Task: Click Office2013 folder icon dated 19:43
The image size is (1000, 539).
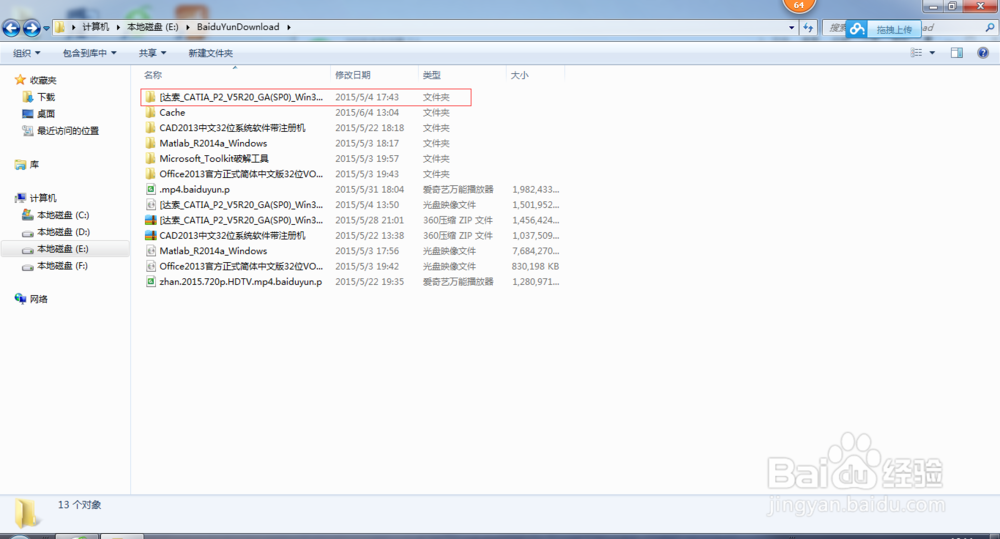Action: point(151,174)
